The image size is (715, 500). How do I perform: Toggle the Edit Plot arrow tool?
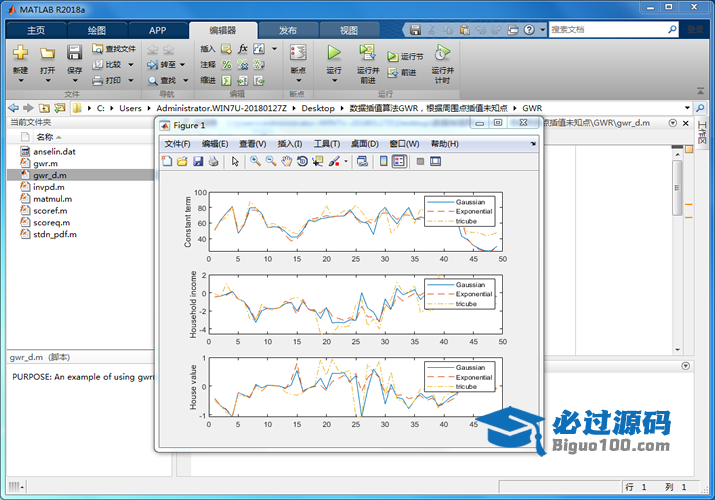pos(235,161)
